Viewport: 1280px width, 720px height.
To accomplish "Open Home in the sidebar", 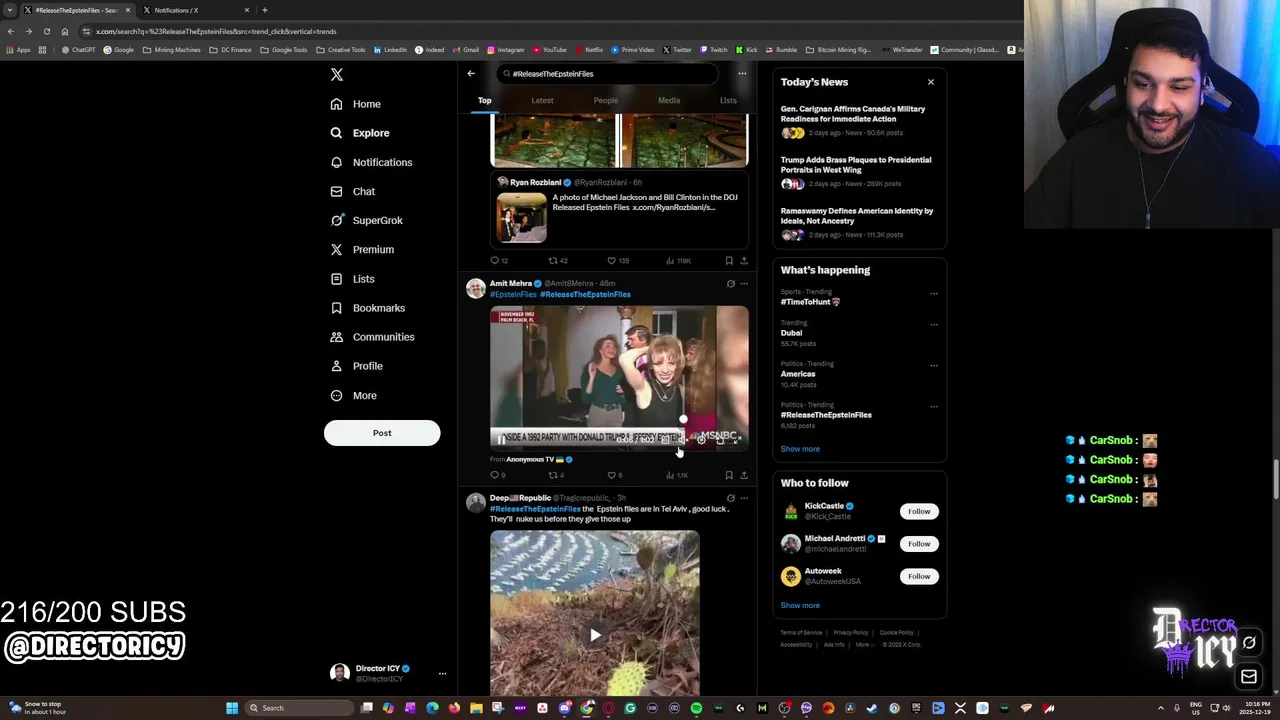I will [x=355, y=104].
